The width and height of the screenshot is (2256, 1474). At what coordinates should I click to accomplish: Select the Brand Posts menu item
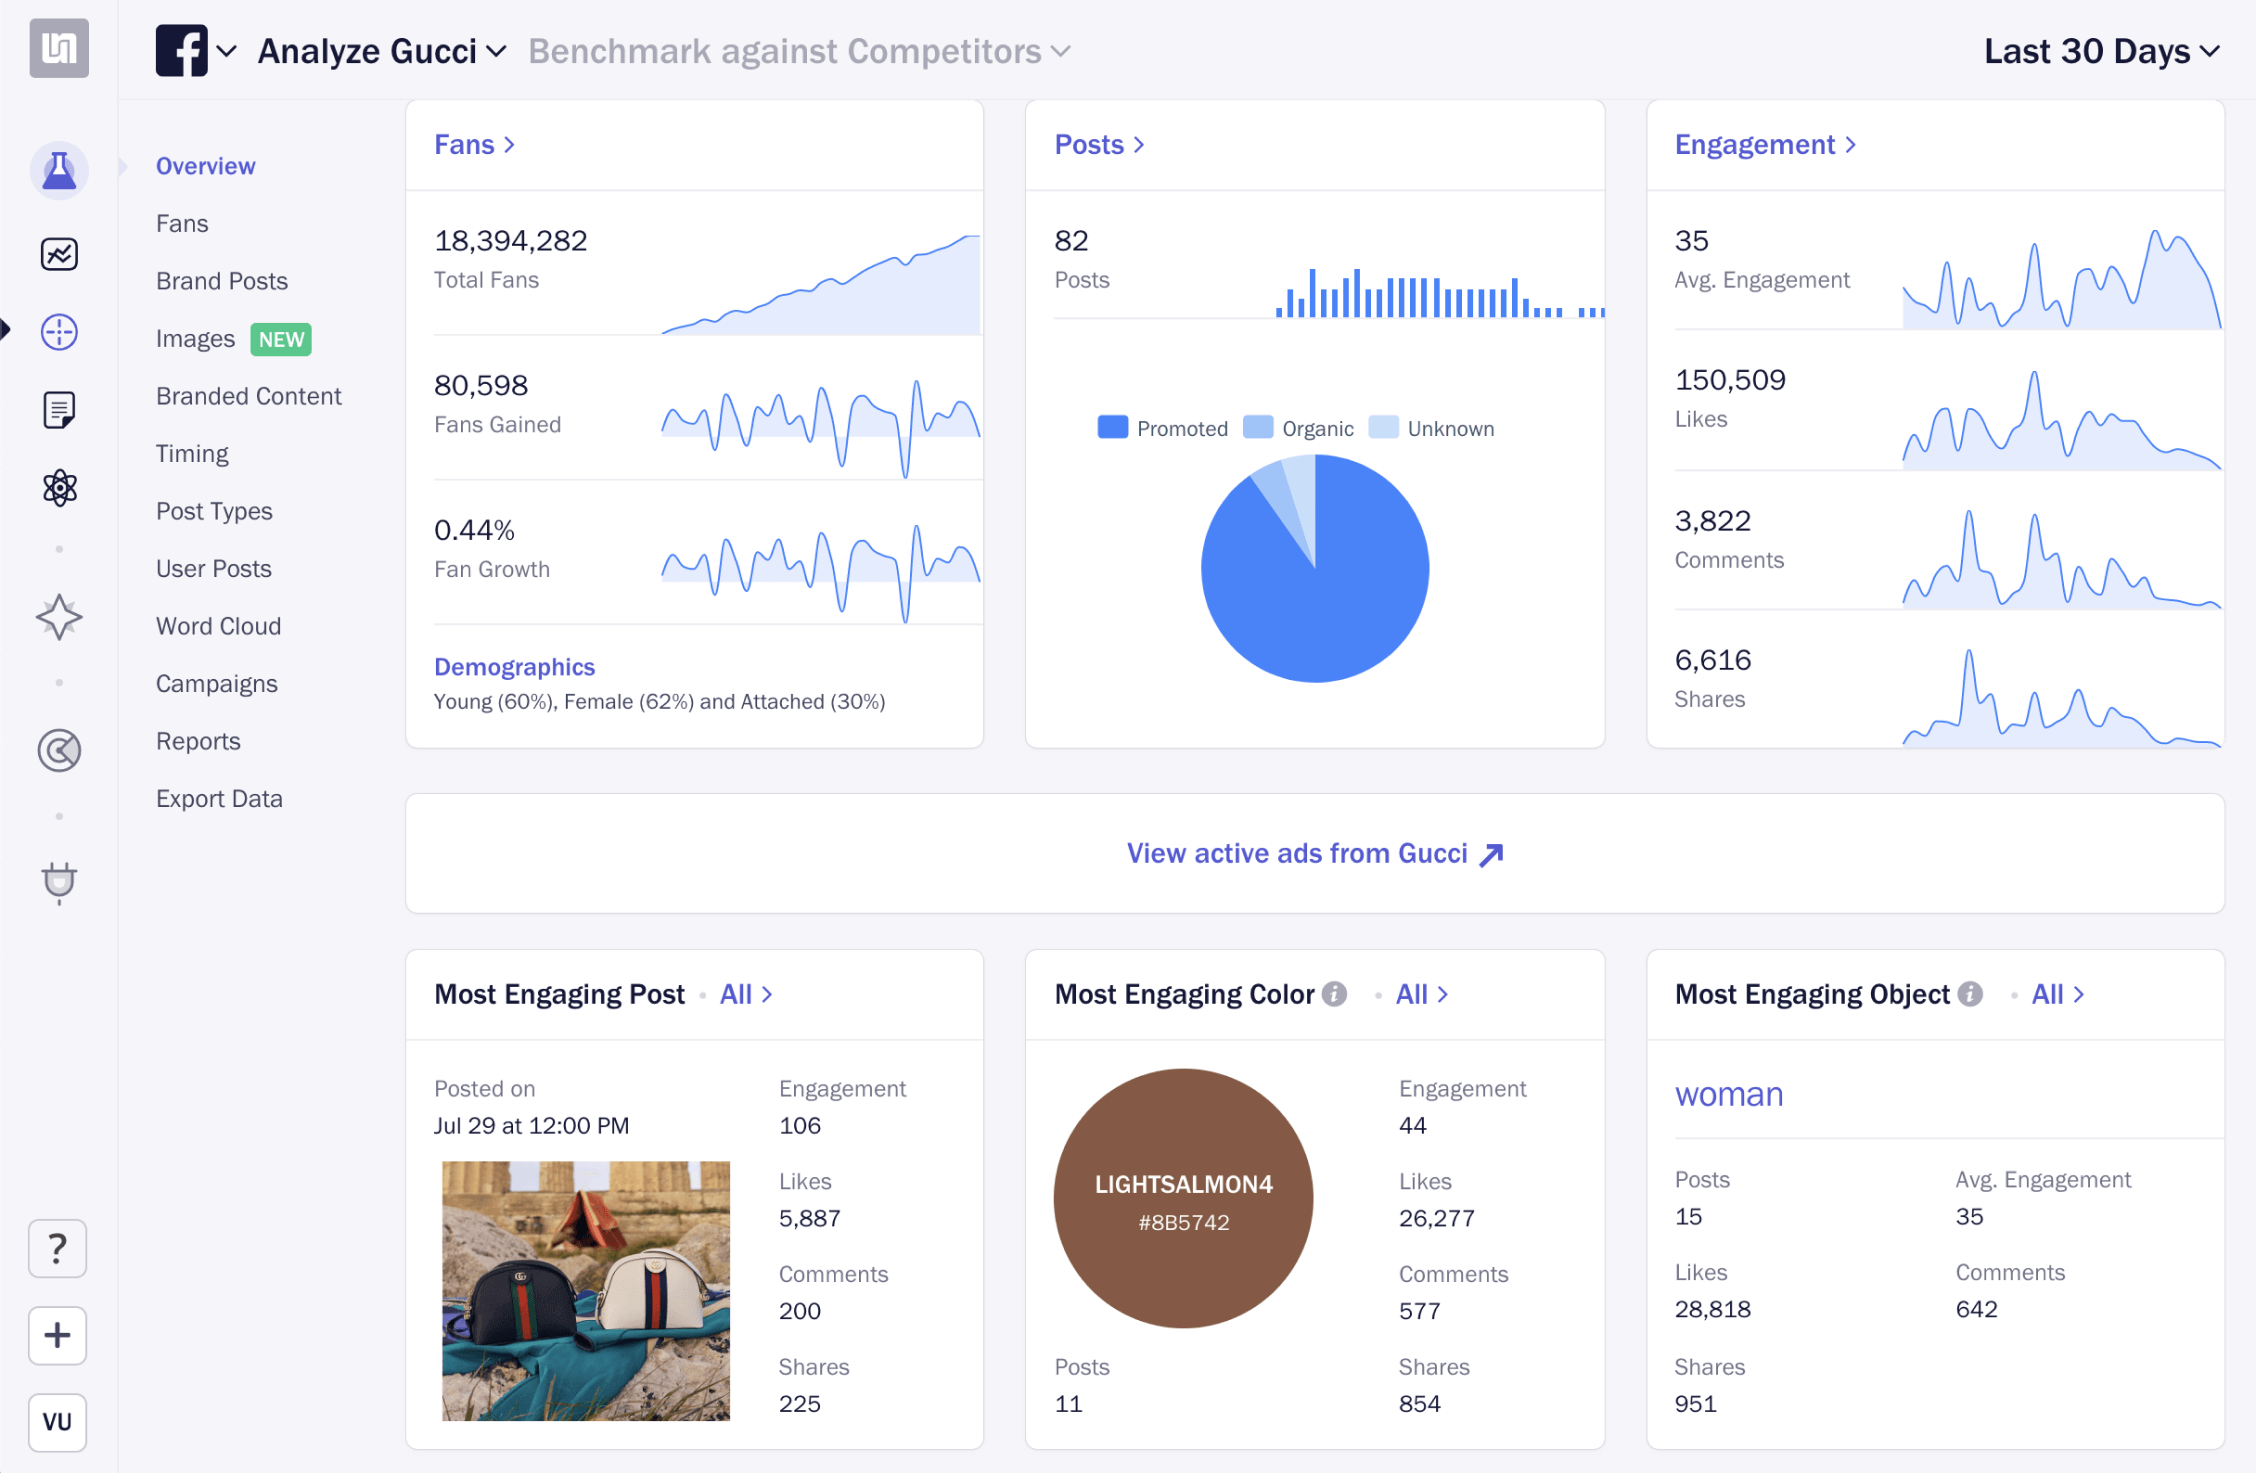pos(219,281)
